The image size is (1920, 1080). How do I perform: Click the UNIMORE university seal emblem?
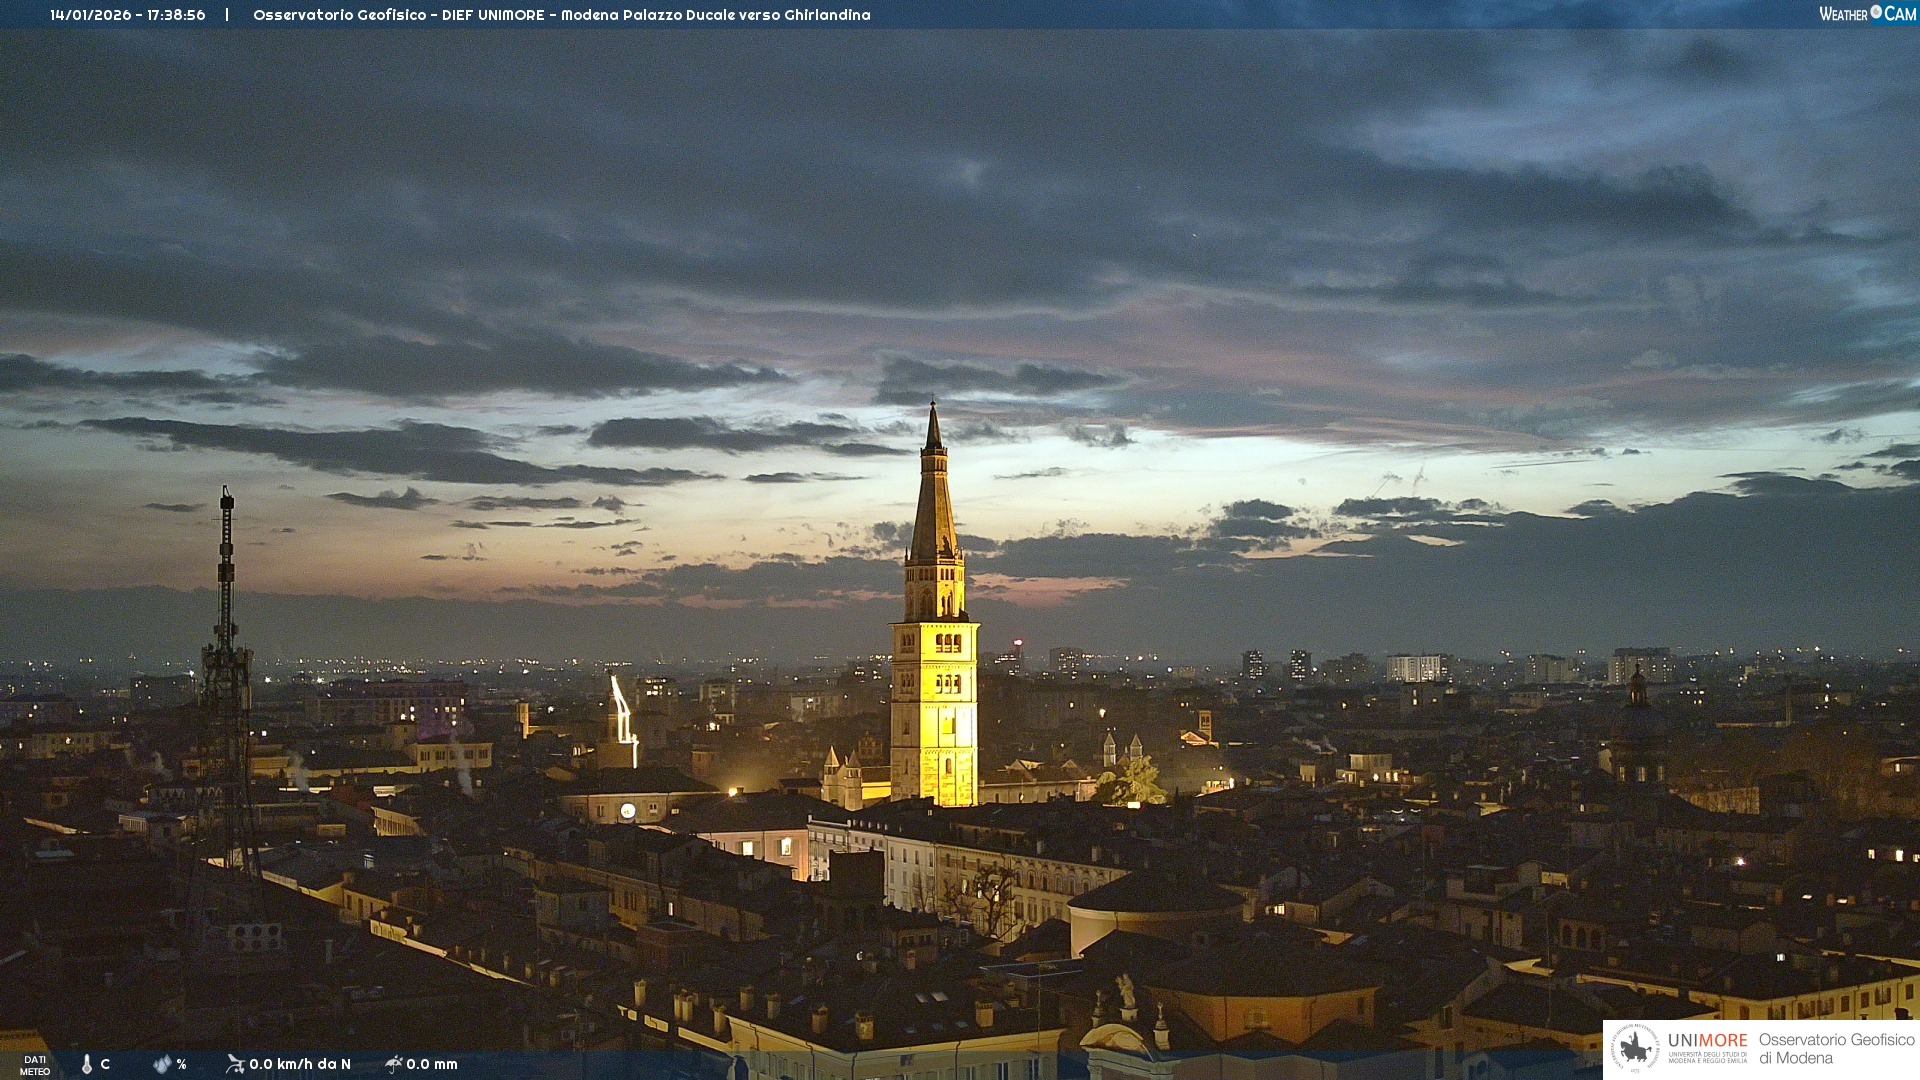[1635, 1048]
